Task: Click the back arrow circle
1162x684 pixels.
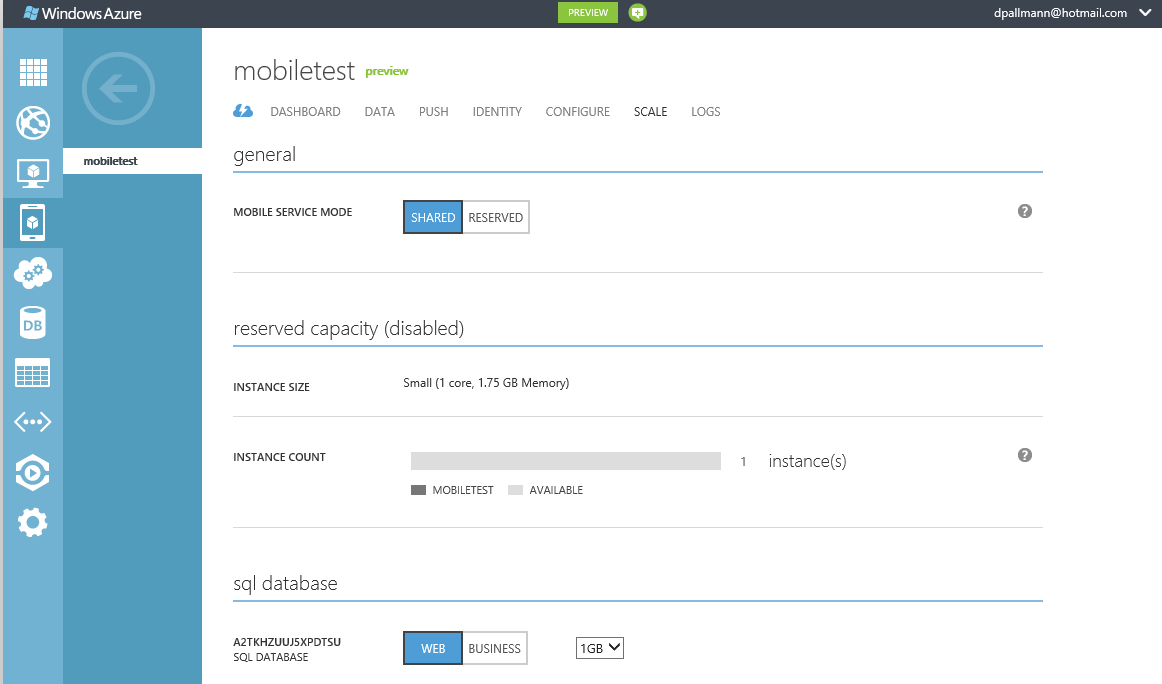Action: pyautogui.click(x=119, y=89)
